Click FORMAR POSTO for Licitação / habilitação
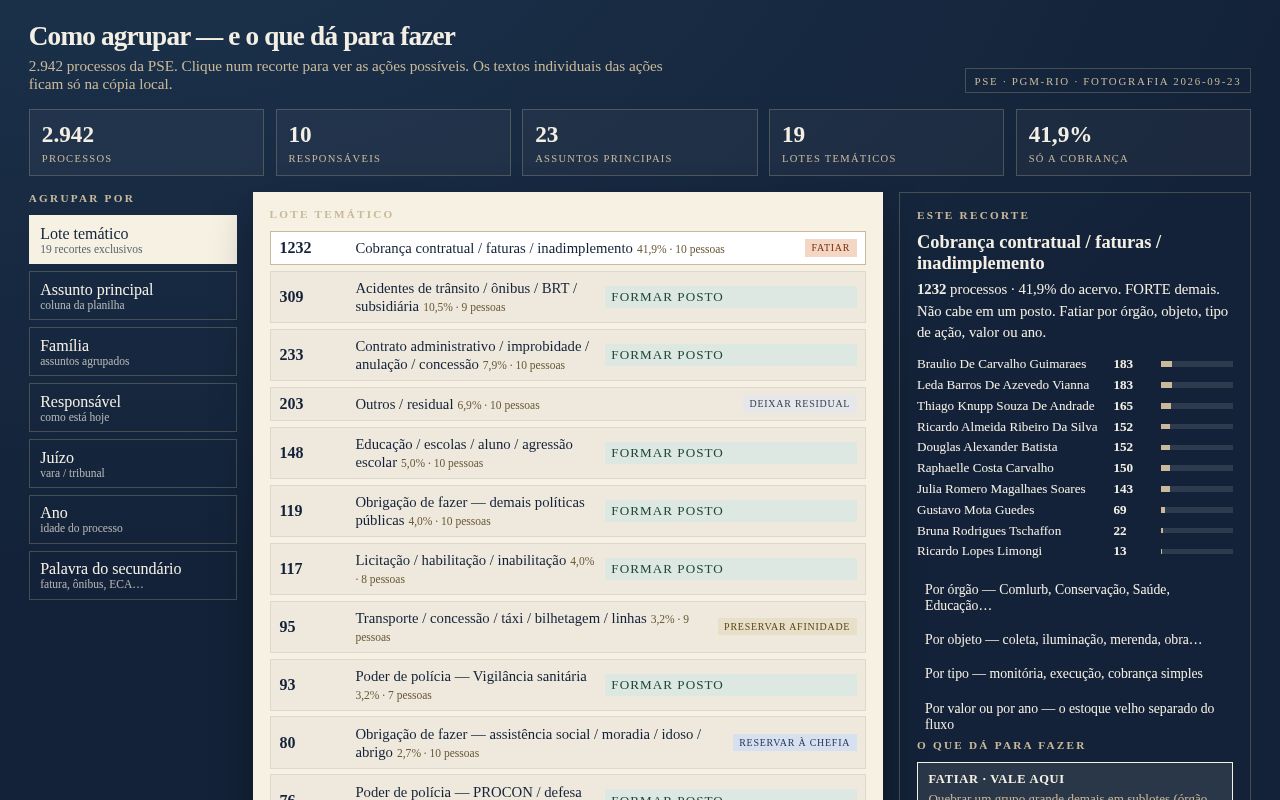The height and width of the screenshot is (800, 1280). coord(731,569)
